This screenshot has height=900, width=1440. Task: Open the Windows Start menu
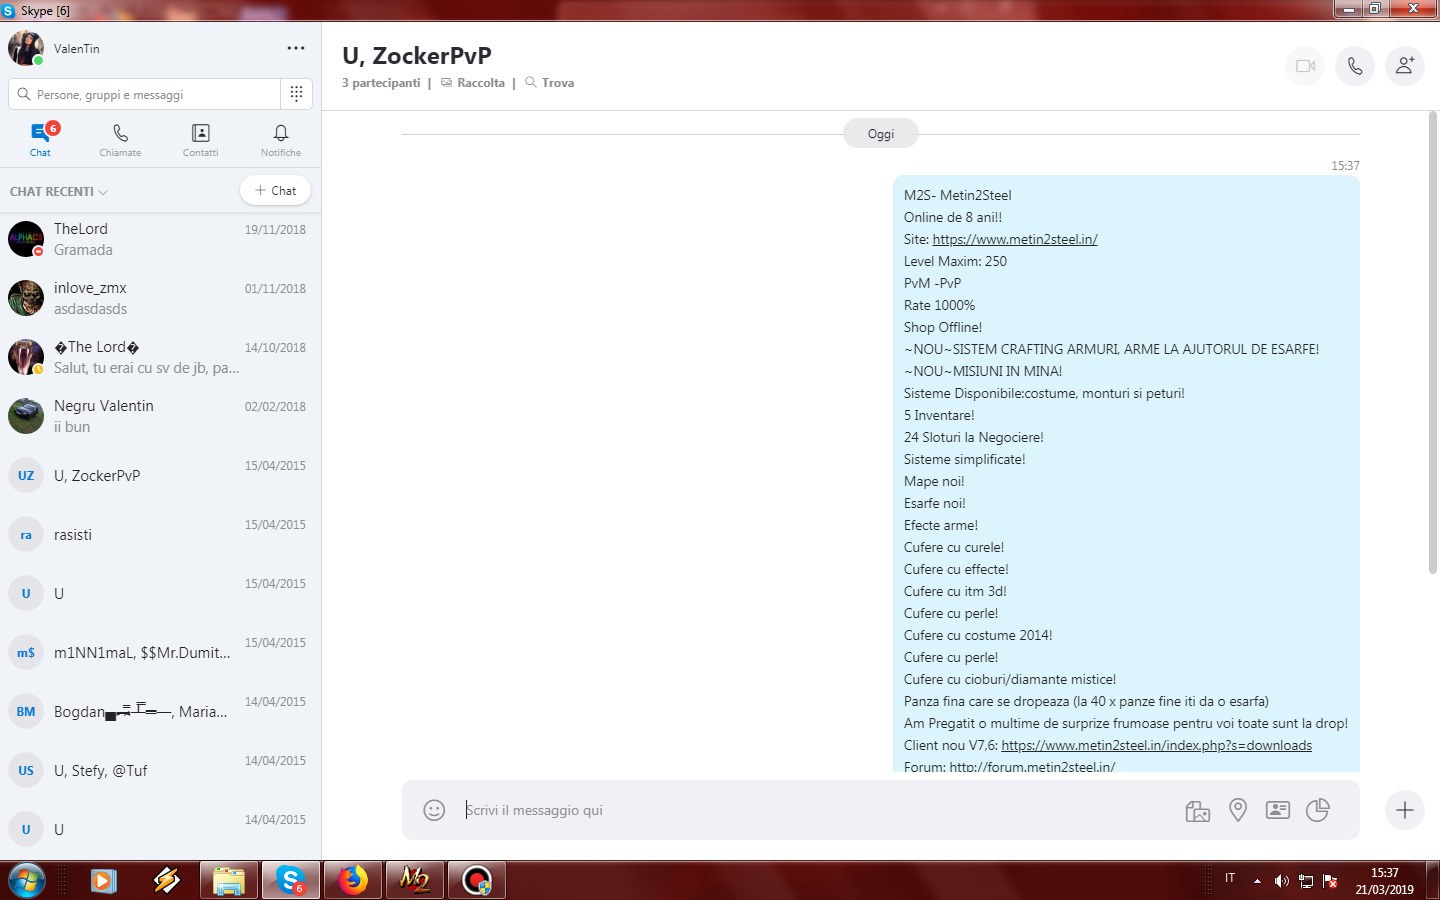(27, 881)
